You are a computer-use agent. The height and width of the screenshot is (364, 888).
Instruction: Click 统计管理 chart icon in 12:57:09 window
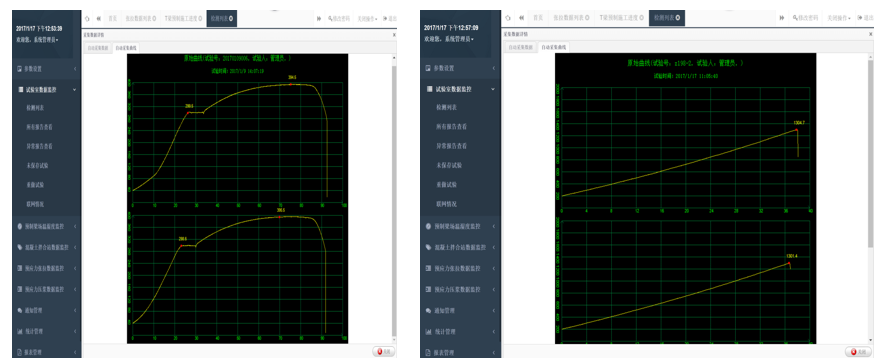pyautogui.click(x=428, y=331)
